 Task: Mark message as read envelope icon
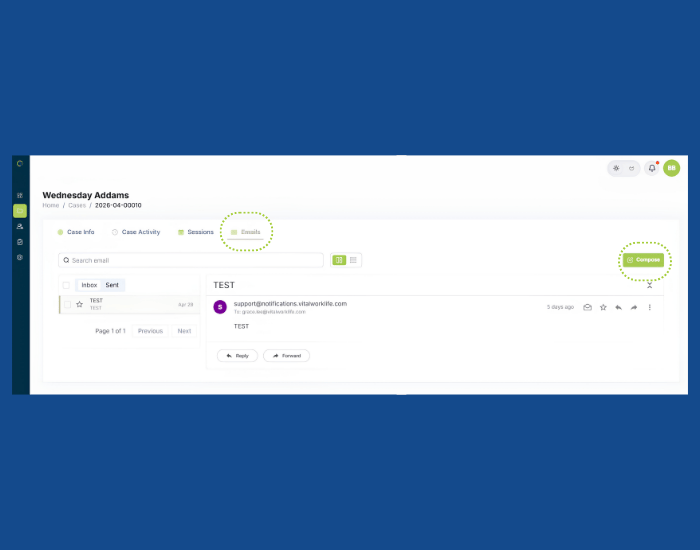click(x=588, y=307)
